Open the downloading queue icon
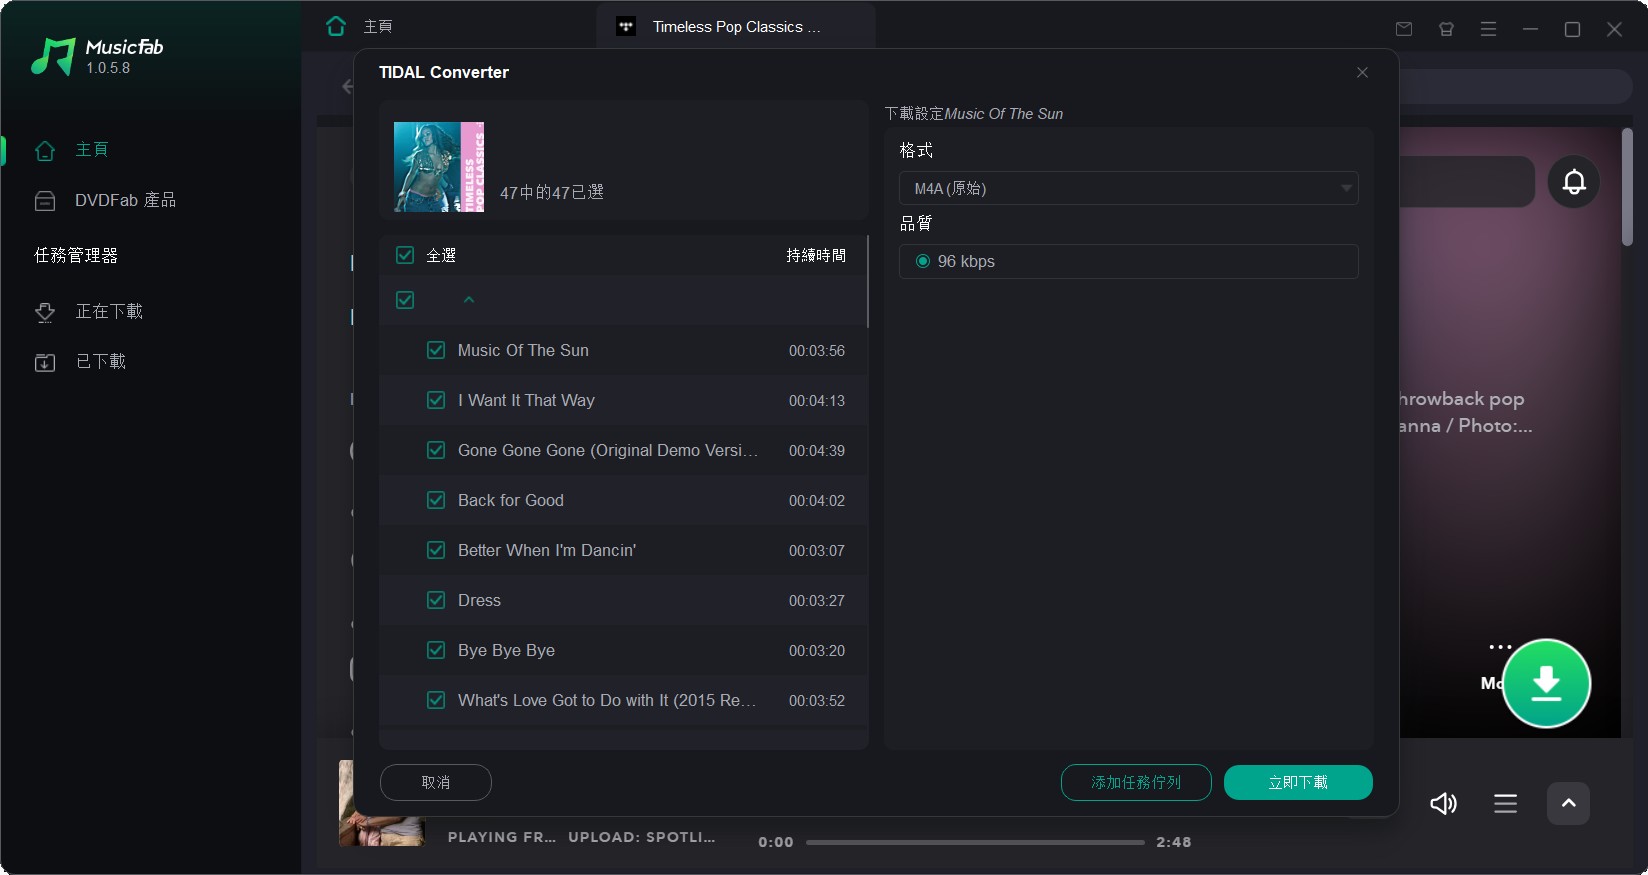 click(x=45, y=312)
